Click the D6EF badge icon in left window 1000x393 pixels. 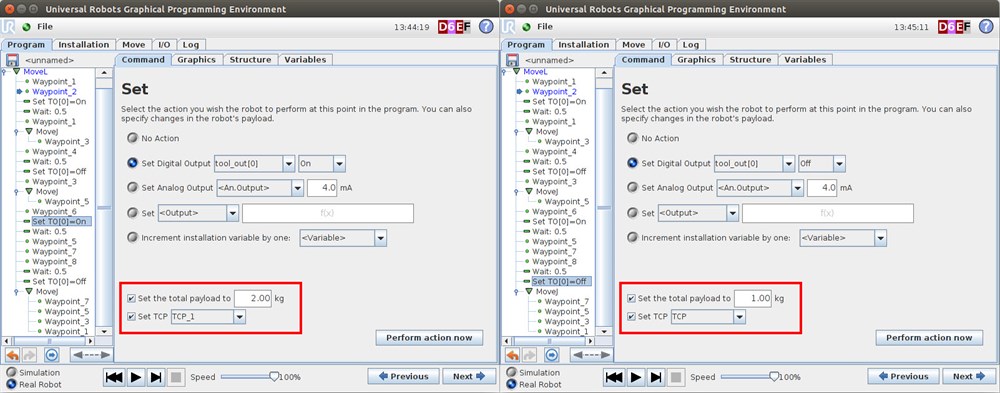click(x=454, y=27)
